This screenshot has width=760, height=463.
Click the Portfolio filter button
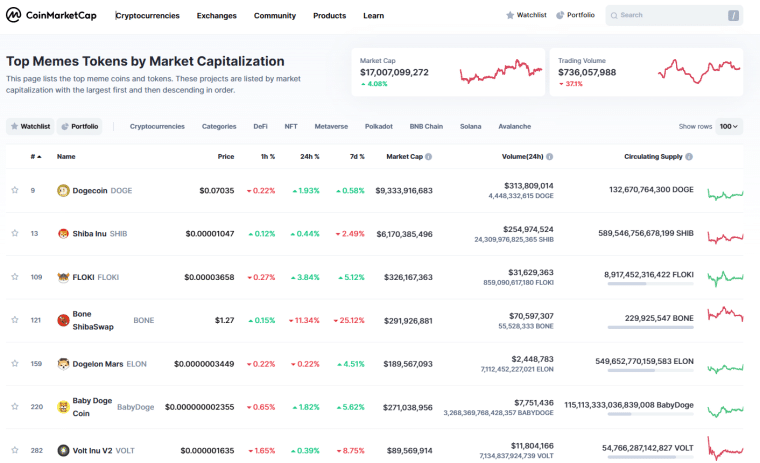pyautogui.click(x=79, y=127)
